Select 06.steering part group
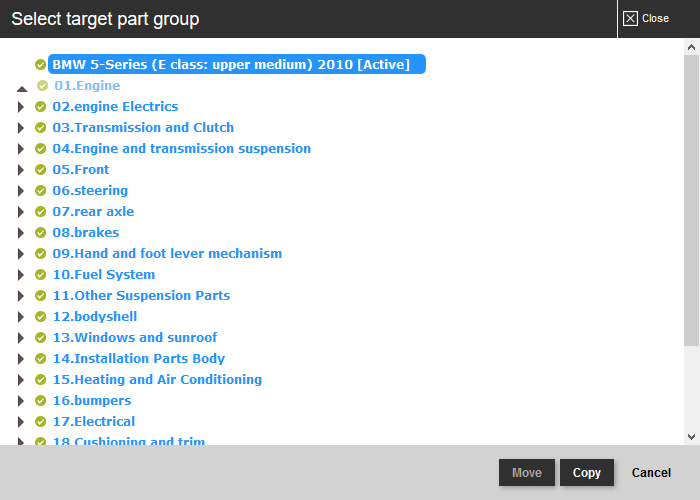 [x=90, y=190]
